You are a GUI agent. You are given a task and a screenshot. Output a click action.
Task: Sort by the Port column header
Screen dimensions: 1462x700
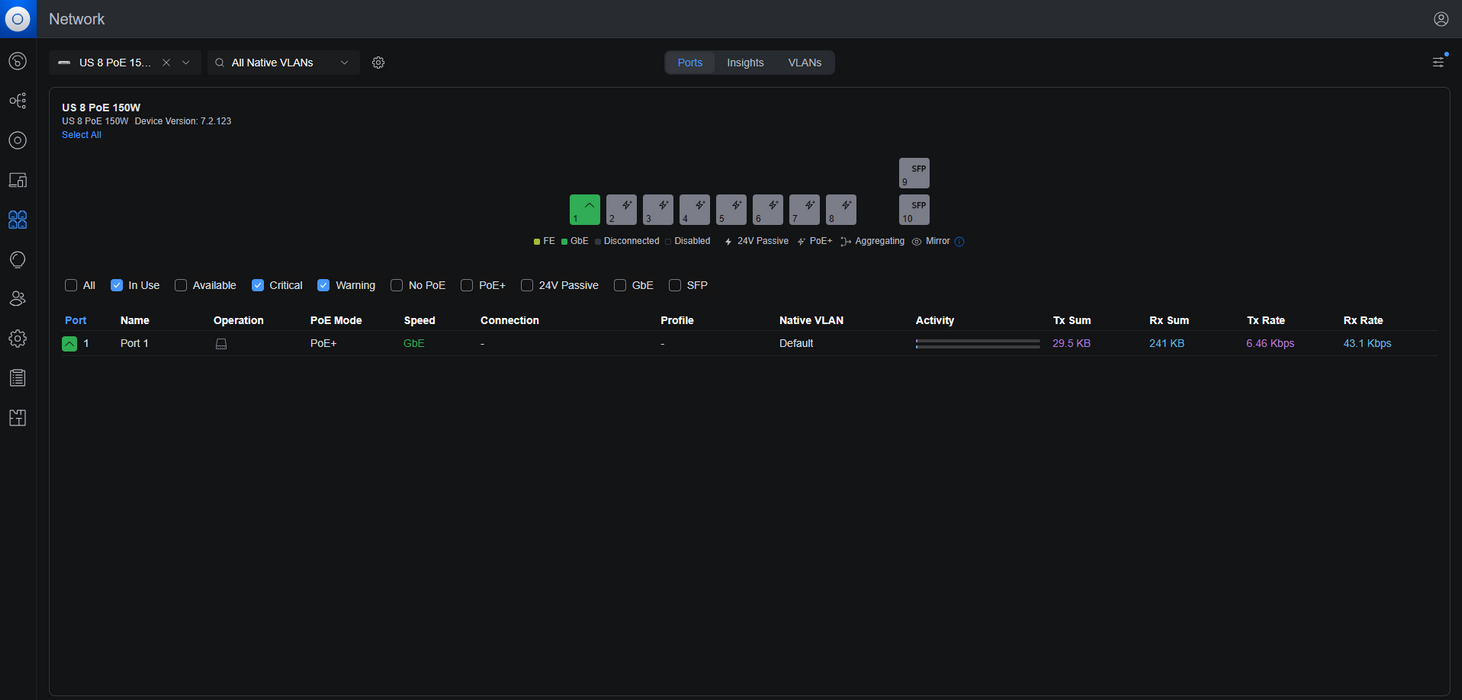(x=76, y=320)
